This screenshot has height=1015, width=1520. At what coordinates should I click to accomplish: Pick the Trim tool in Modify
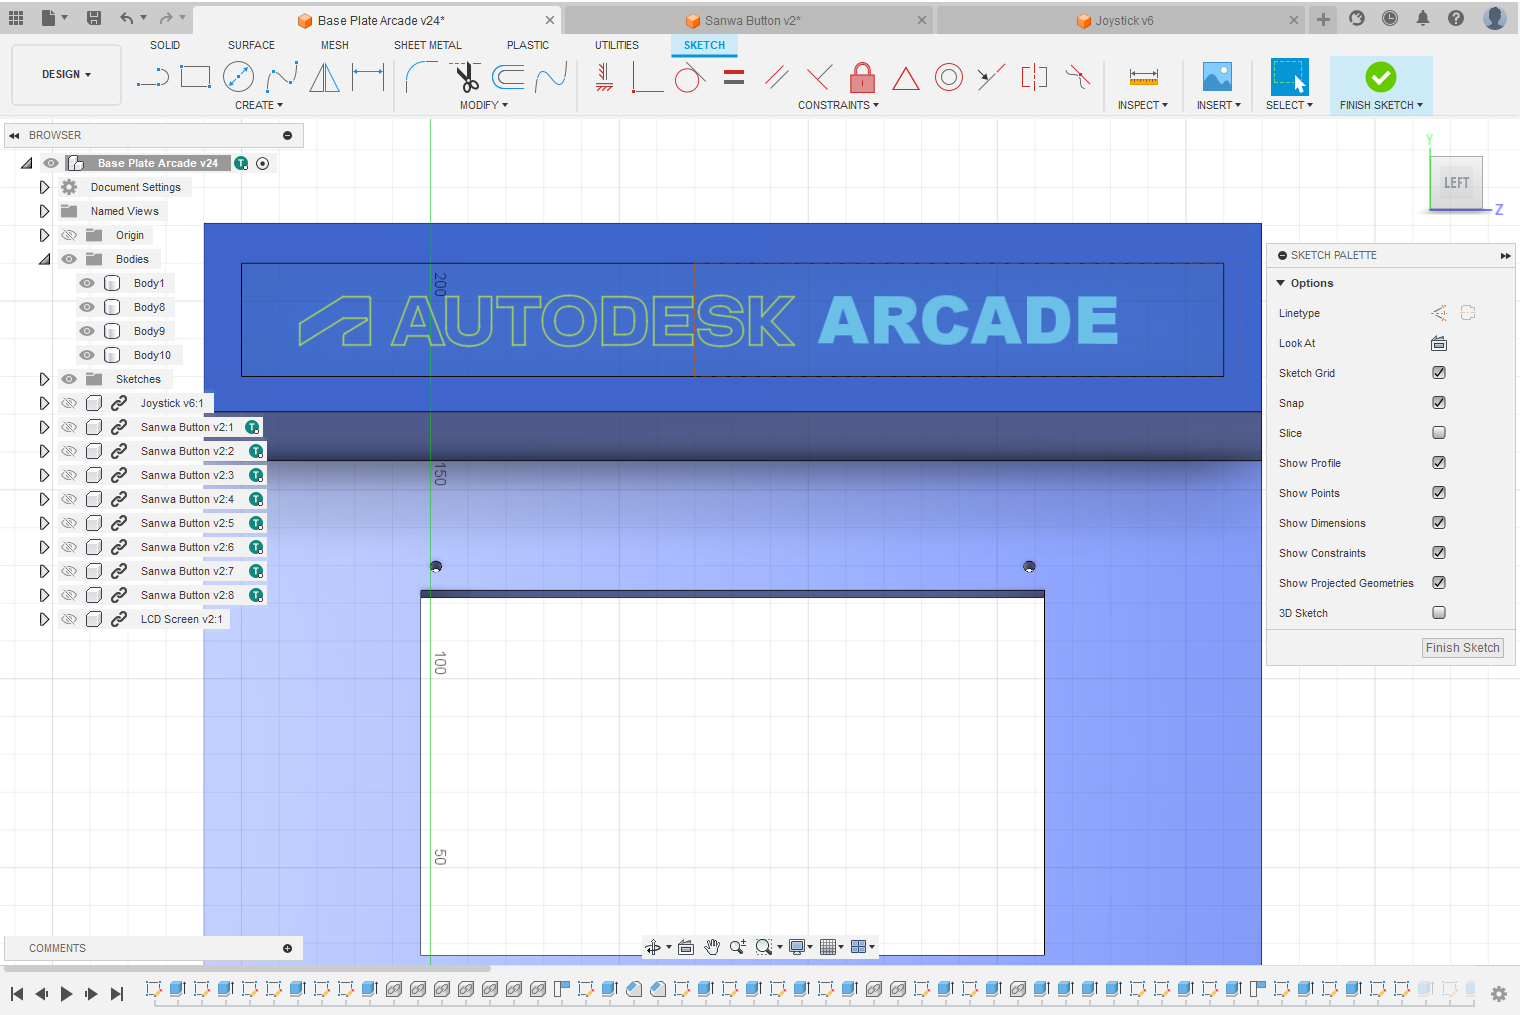(x=467, y=76)
